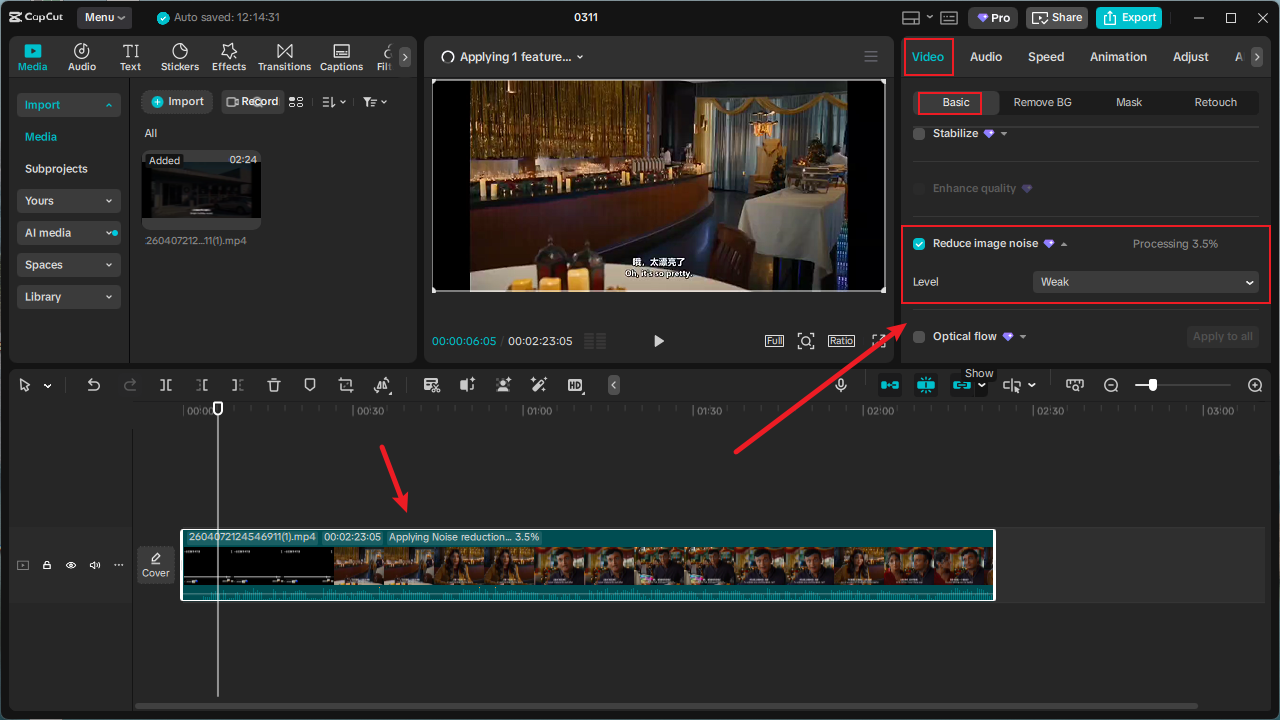Select the Transitions panel icon

[284, 56]
